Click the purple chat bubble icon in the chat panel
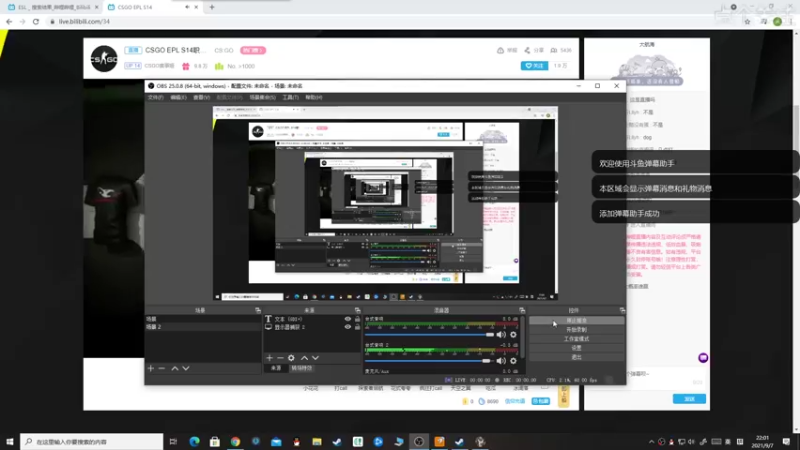Screen dimensions: 800x450 tap(703, 358)
